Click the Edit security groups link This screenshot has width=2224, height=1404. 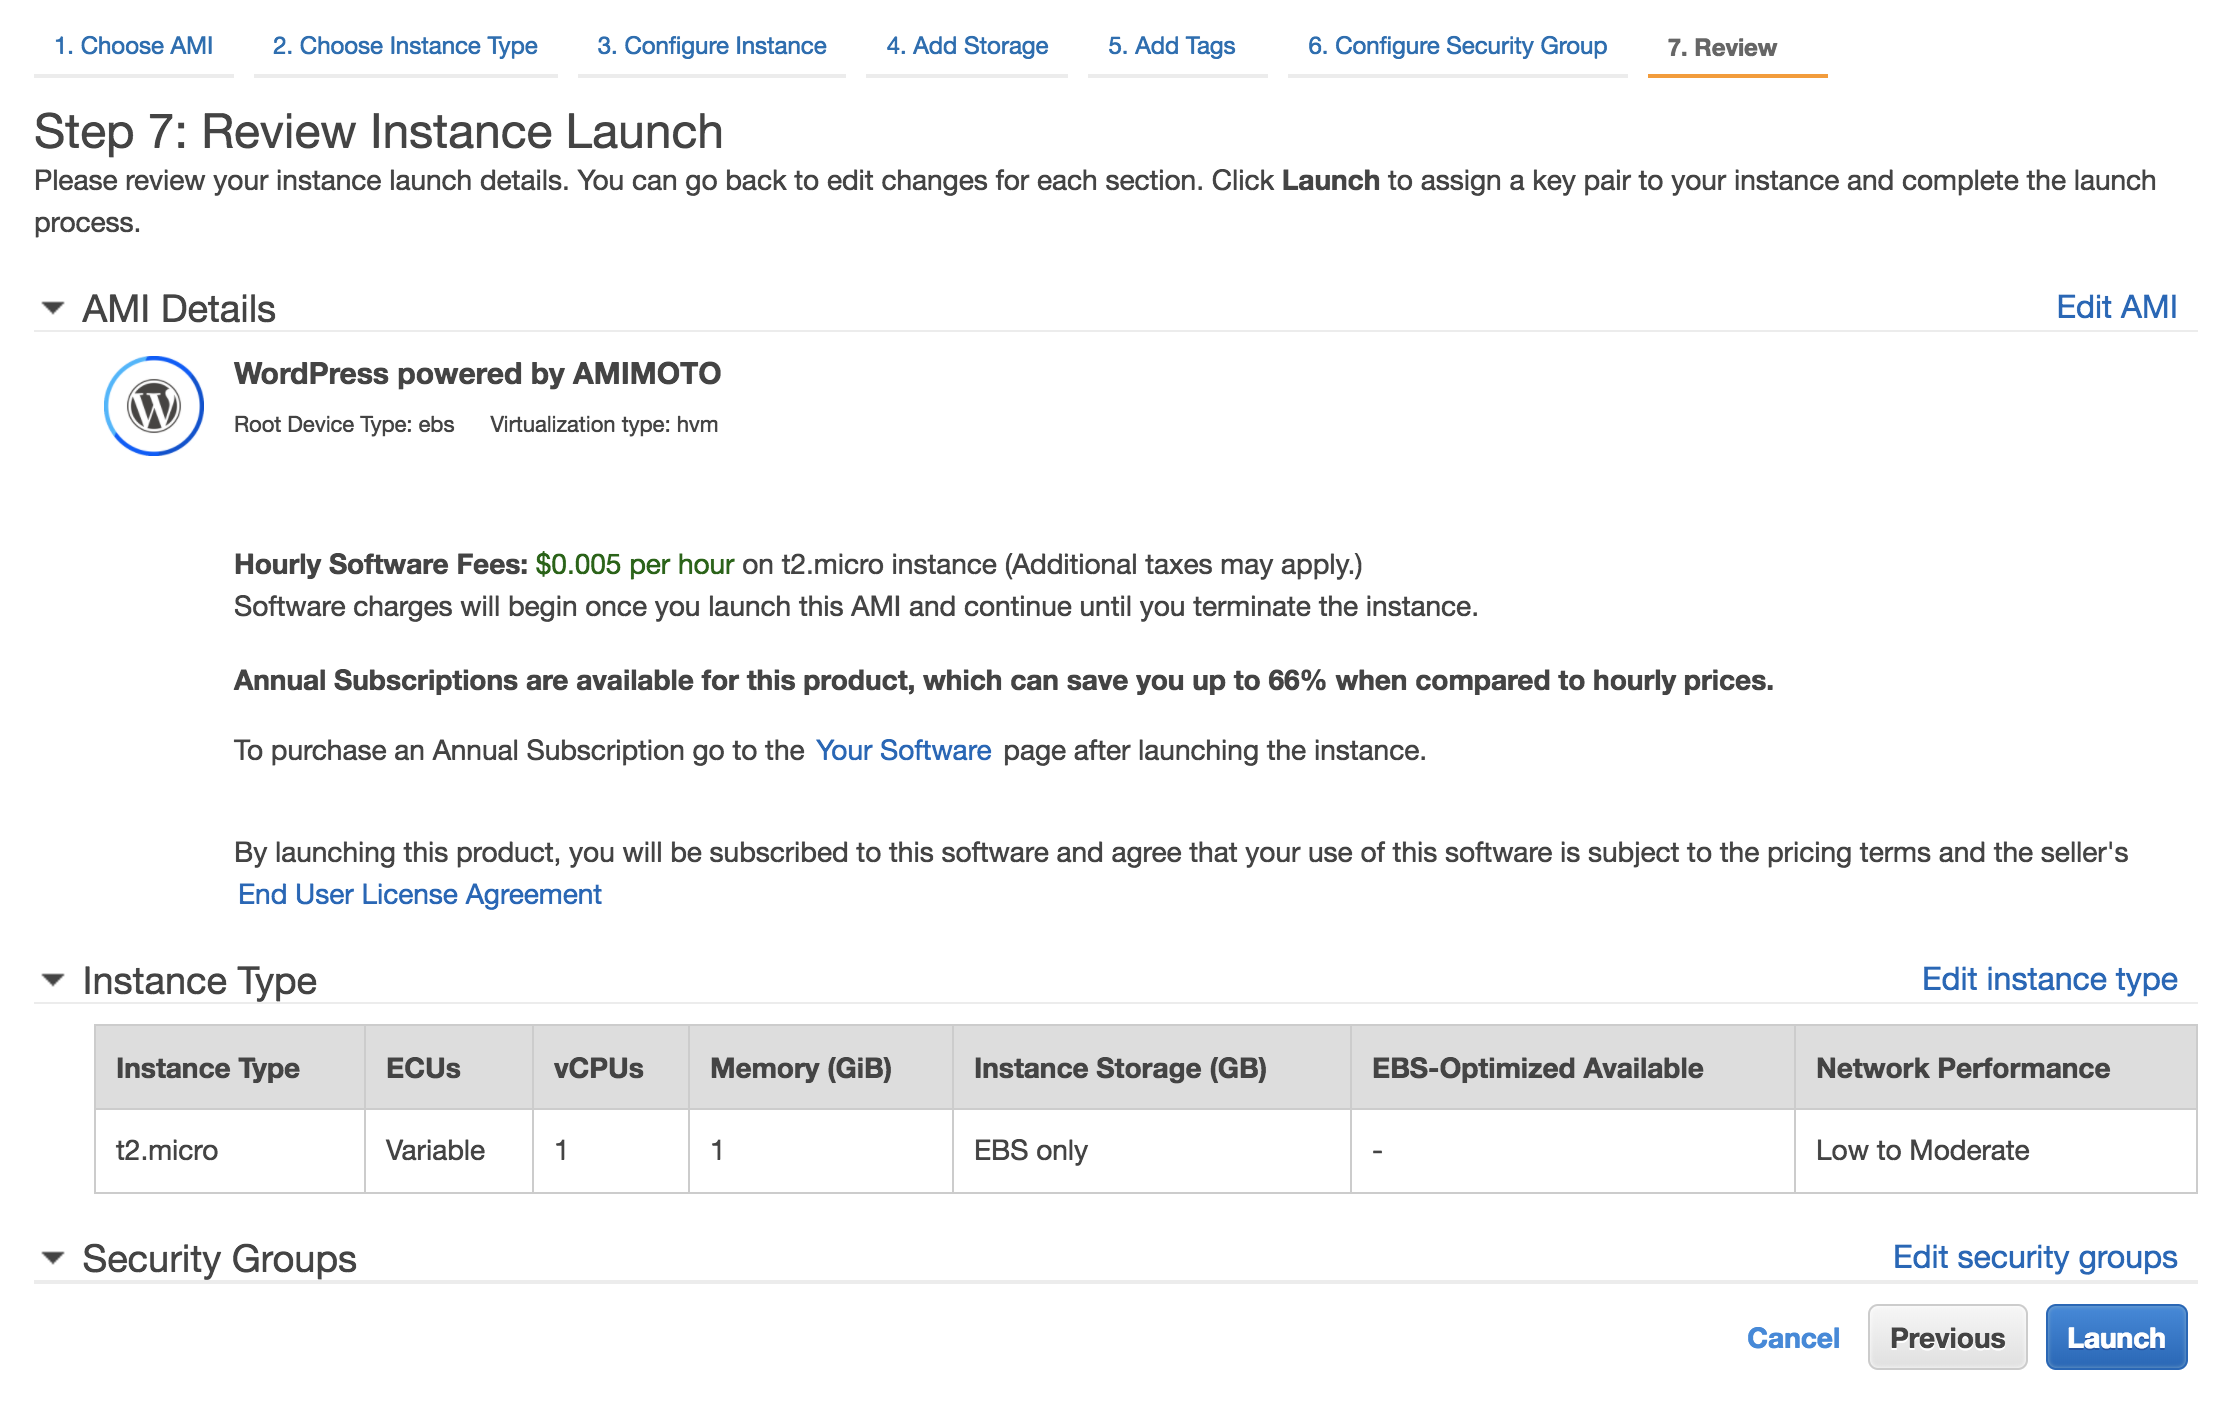click(x=2035, y=1257)
